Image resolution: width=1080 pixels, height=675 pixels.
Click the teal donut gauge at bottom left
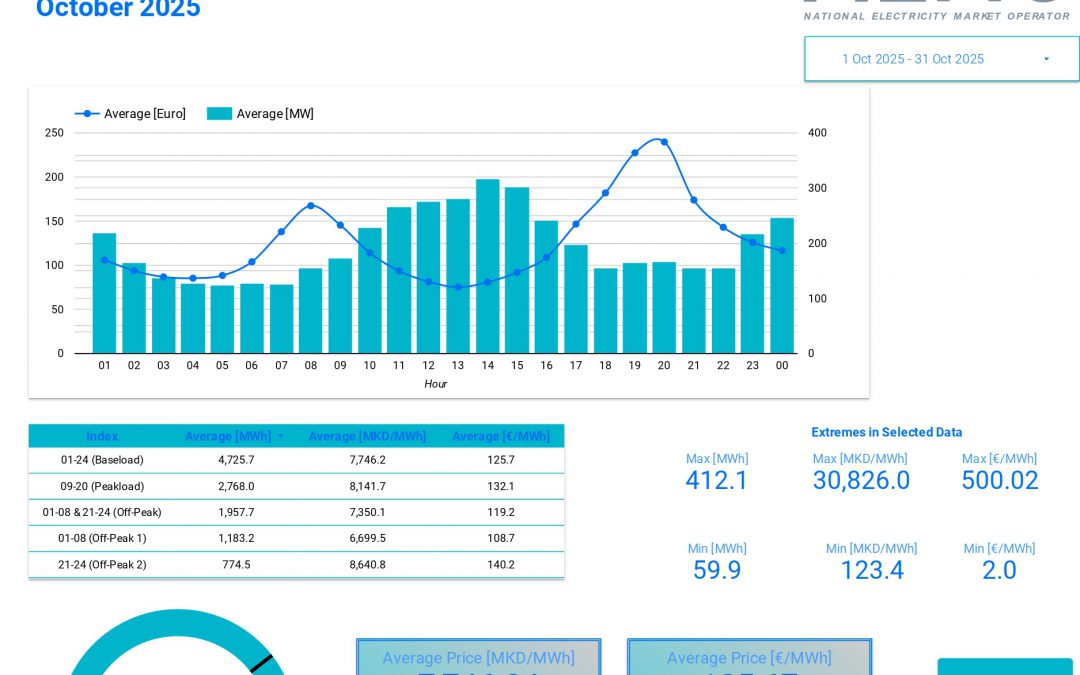pyautogui.click(x=175, y=660)
